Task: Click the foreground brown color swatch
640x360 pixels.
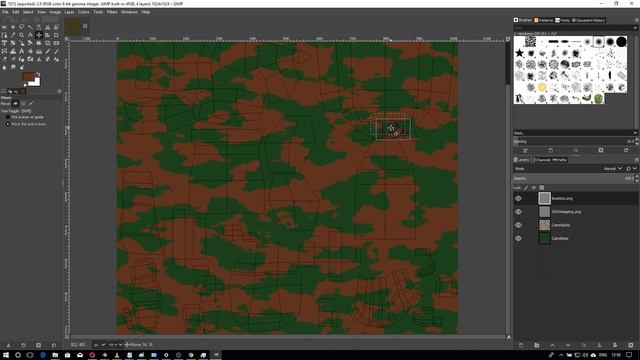Action: [x=28, y=77]
